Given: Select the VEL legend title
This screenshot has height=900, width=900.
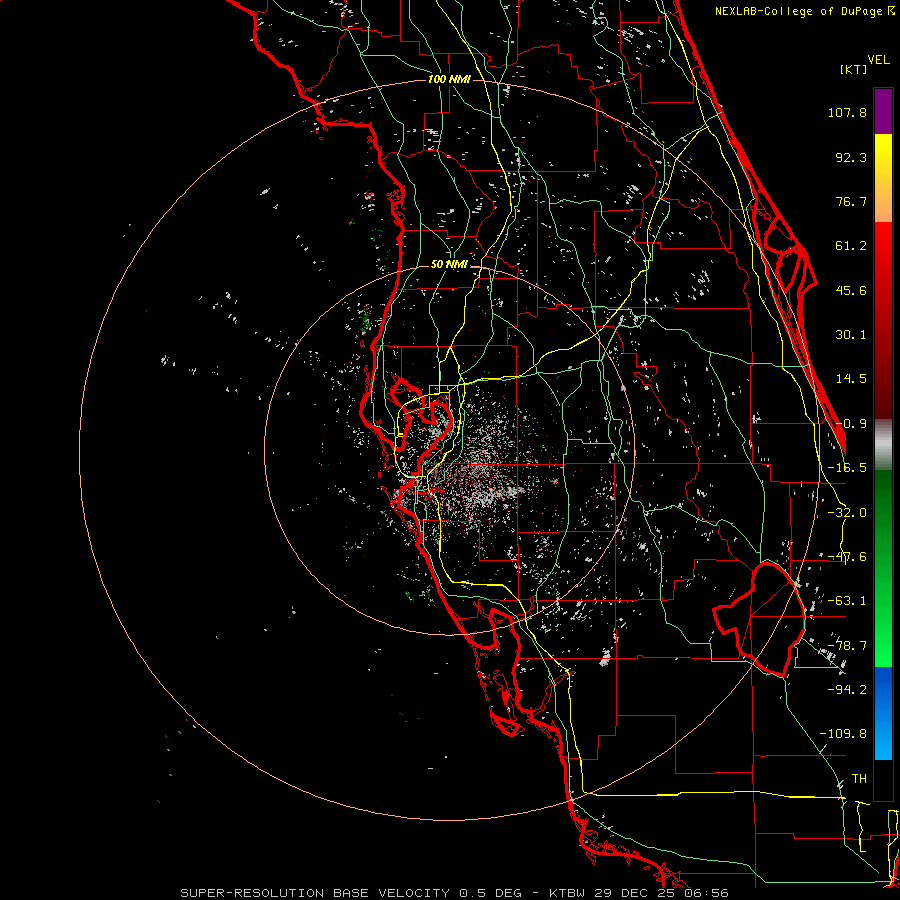Looking at the screenshot, I should pos(879,60).
